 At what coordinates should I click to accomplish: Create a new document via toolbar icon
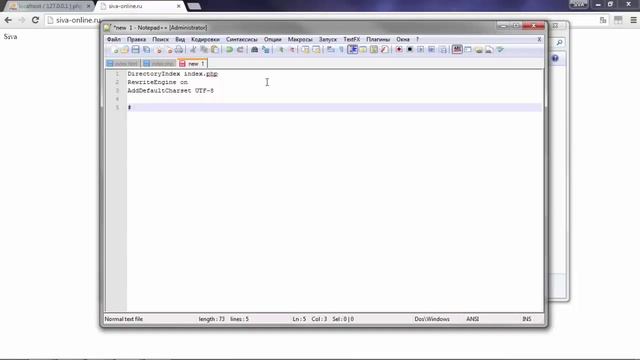click(x=114, y=50)
